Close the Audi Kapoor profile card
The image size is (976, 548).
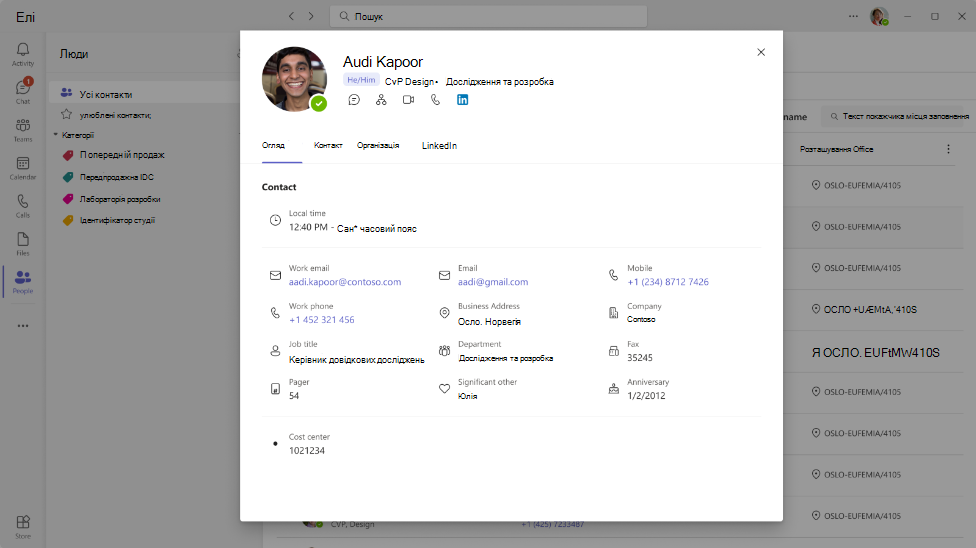click(x=761, y=52)
